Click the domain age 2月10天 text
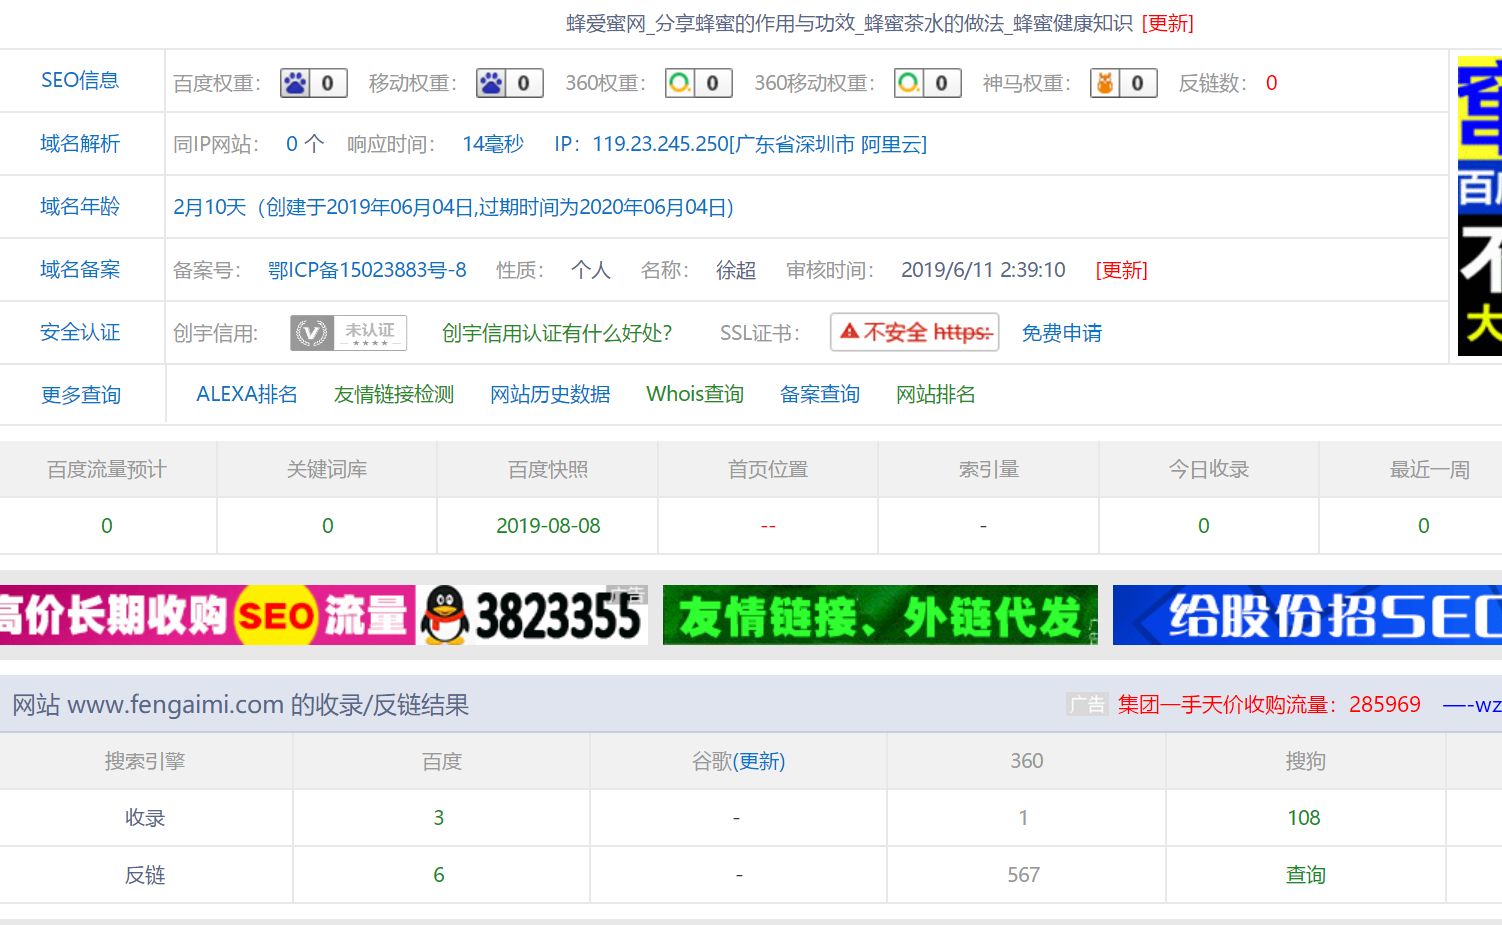Image resolution: width=1502 pixels, height=925 pixels. 454,207
